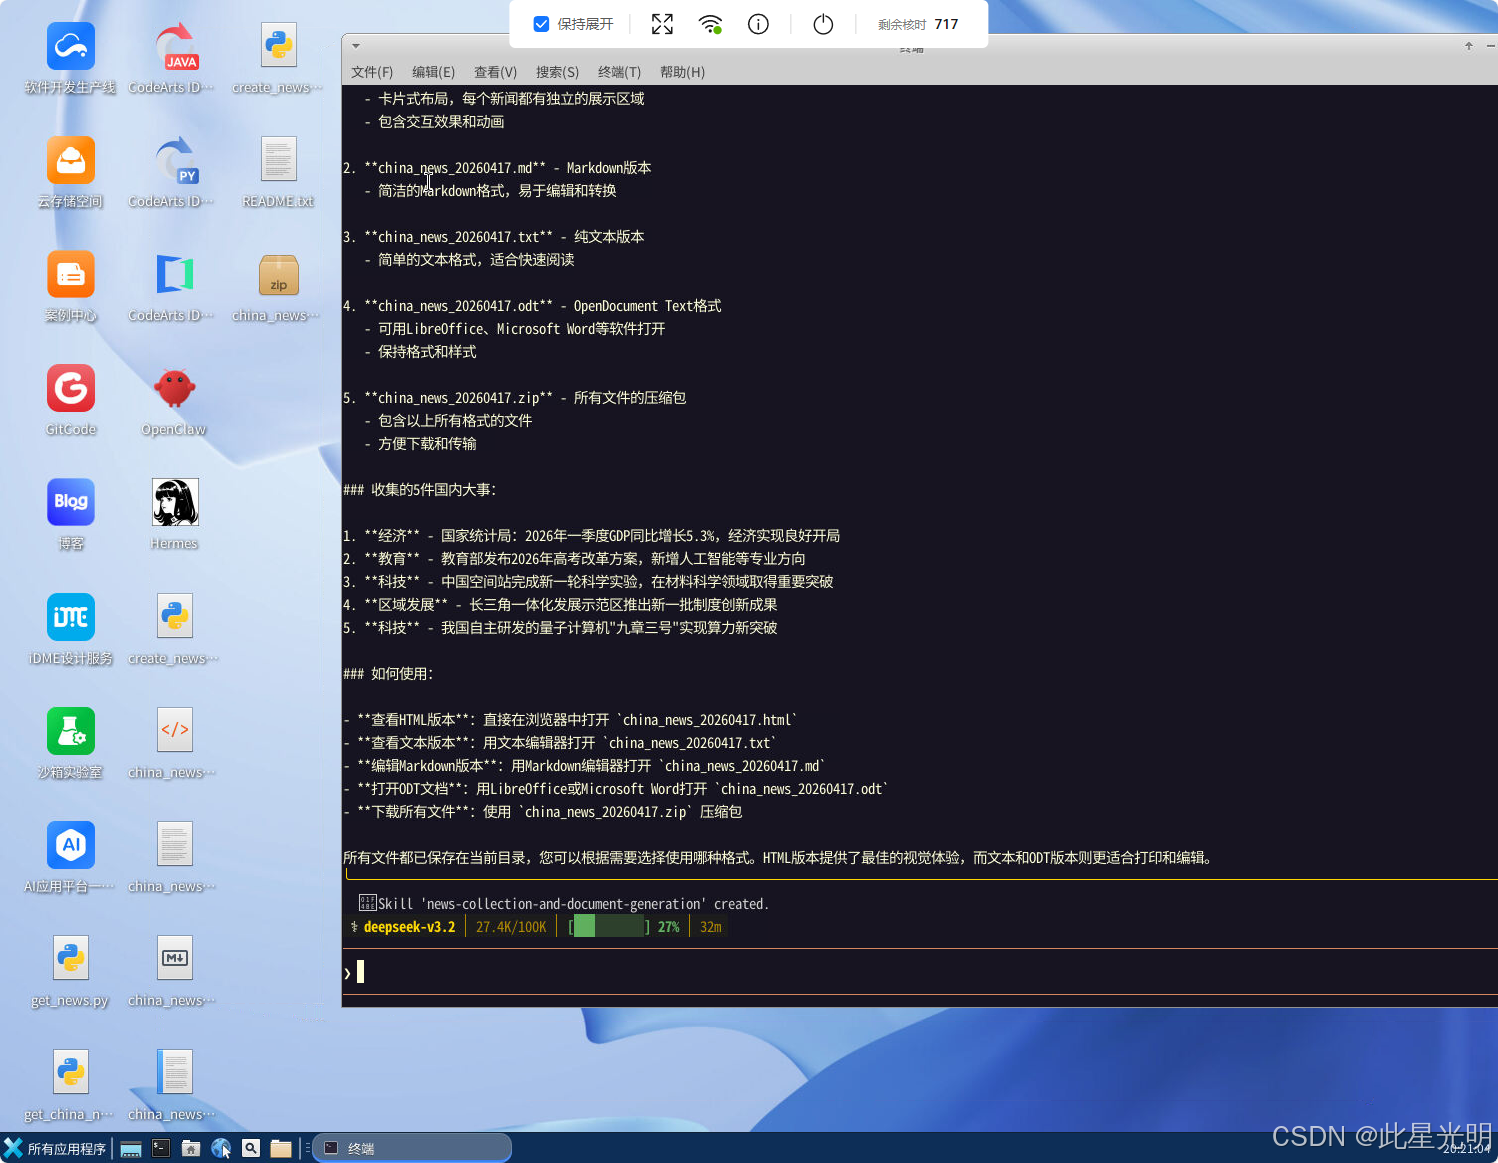Click the info button next to Wi-Fi
Viewport: 1498px width, 1163px height.
click(x=758, y=24)
